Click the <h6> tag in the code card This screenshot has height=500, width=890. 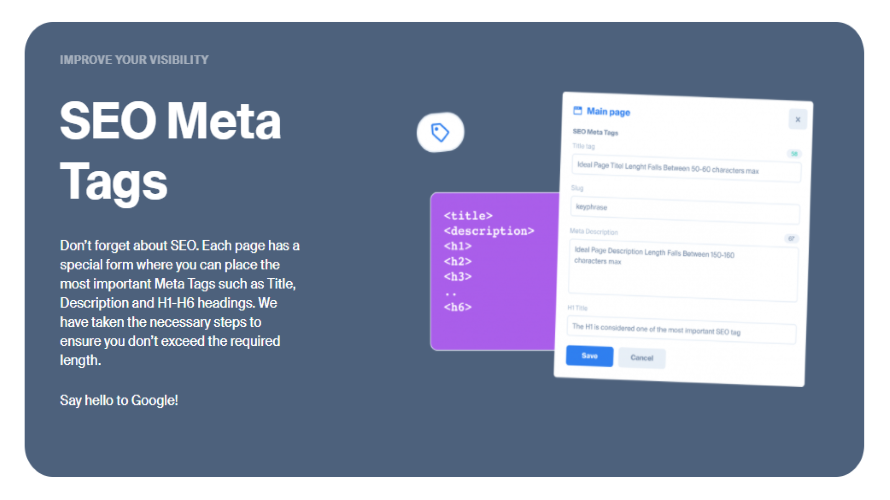click(x=457, y=307)
